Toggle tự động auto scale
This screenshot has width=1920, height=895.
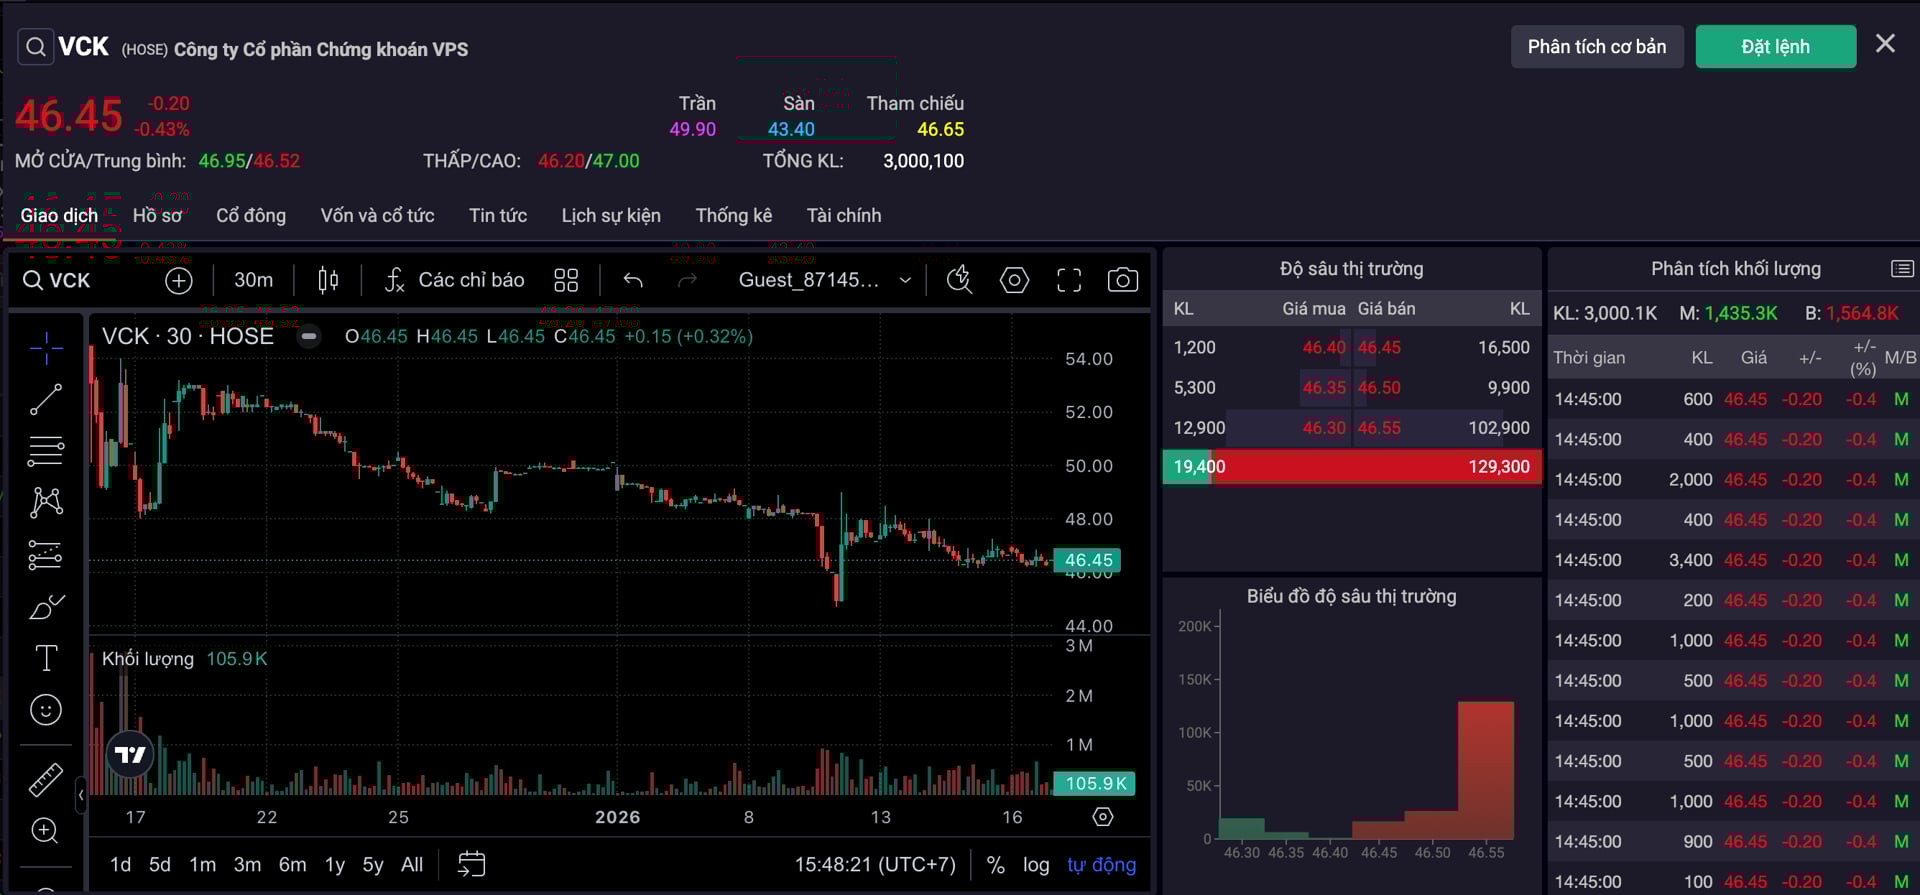1101,865
